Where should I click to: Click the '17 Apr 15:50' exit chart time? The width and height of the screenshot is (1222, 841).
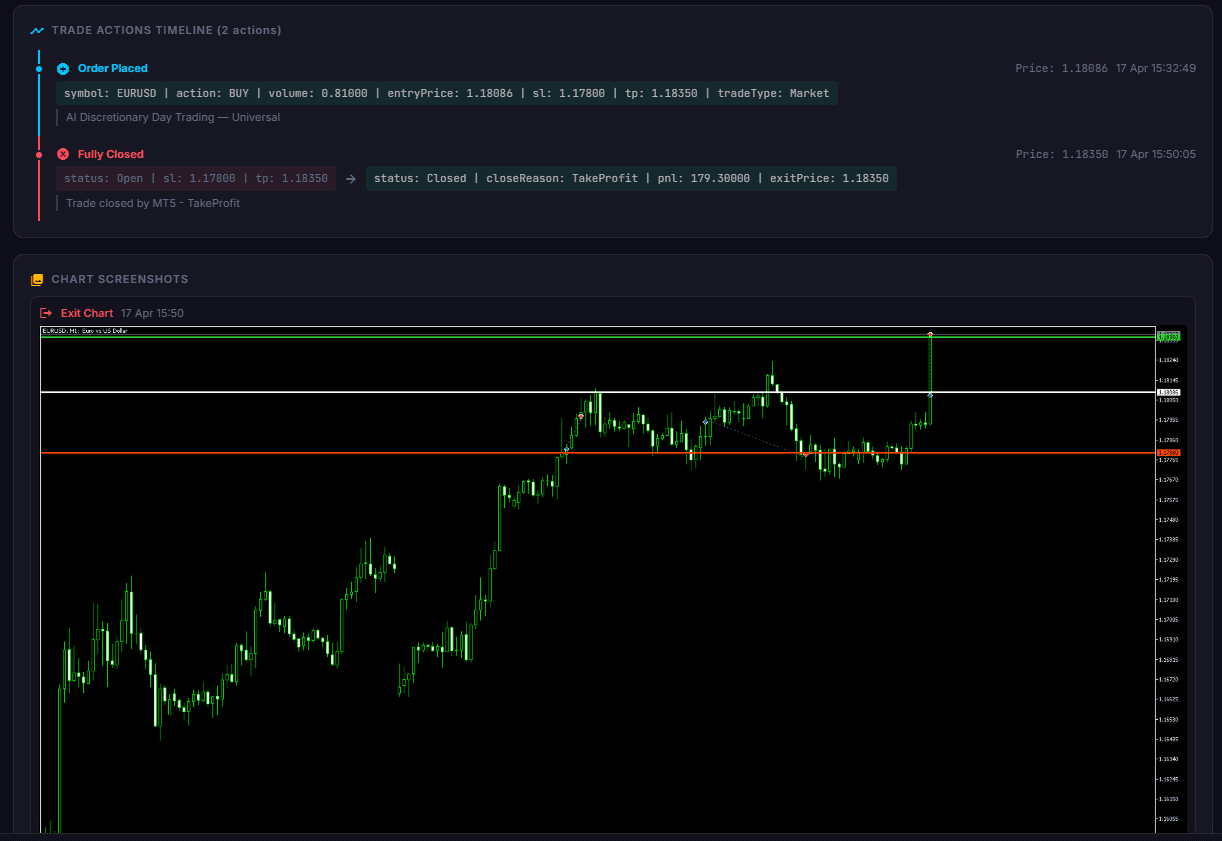click(x=152, y=313)
